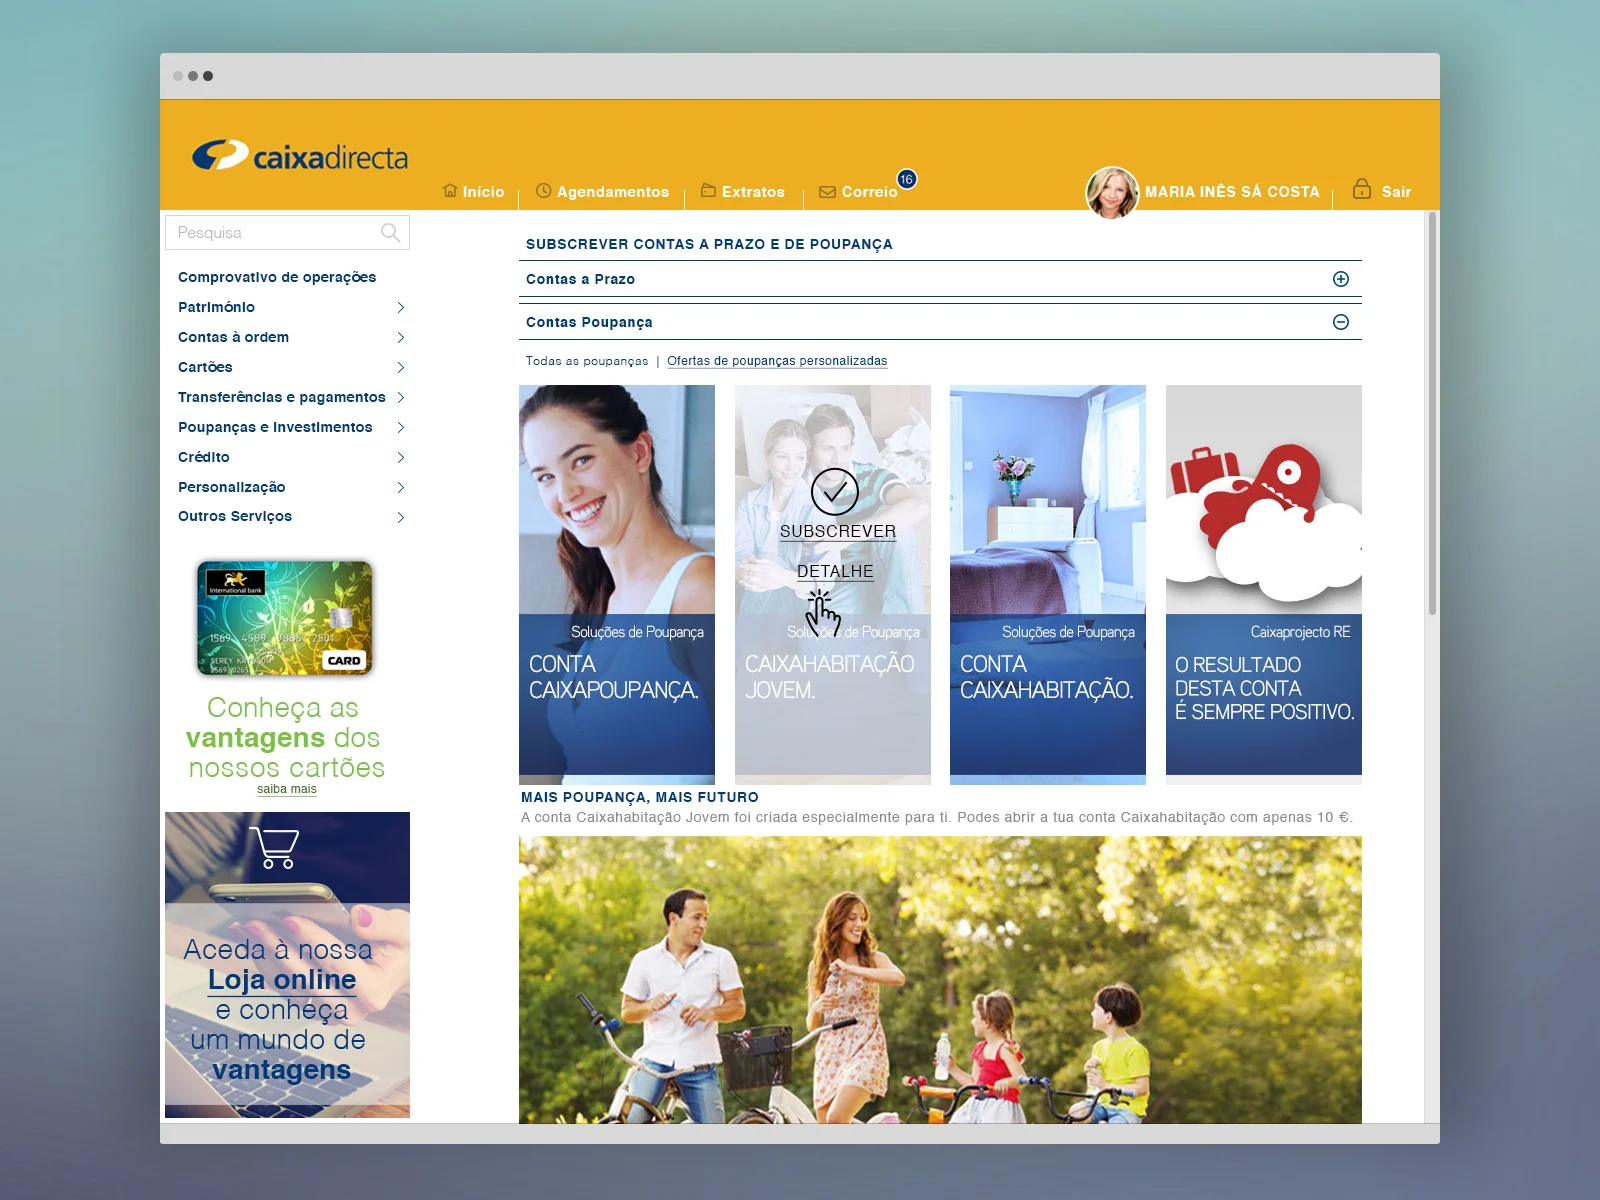Expand the Património menu chevron
This screenshot has height=1200, width=1600.
coord(400,307)
